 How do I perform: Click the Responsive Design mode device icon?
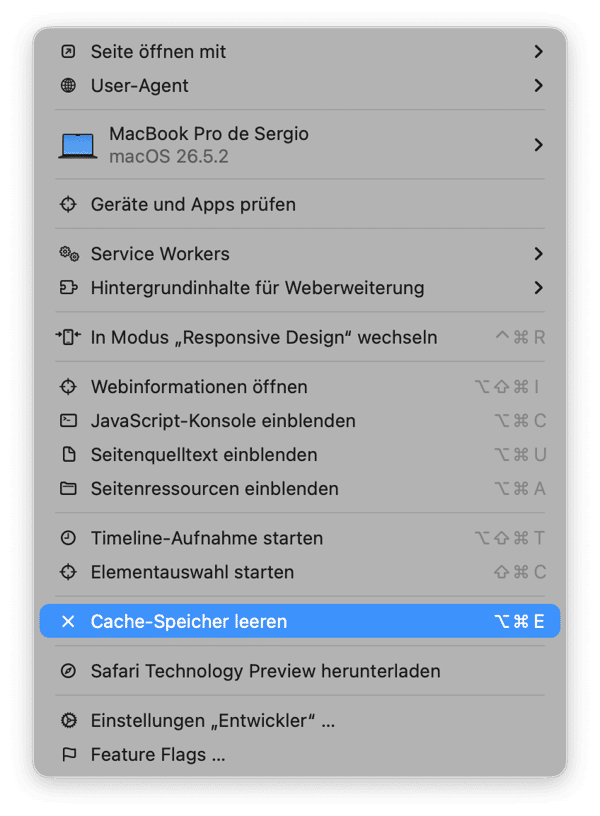[68, 337]
